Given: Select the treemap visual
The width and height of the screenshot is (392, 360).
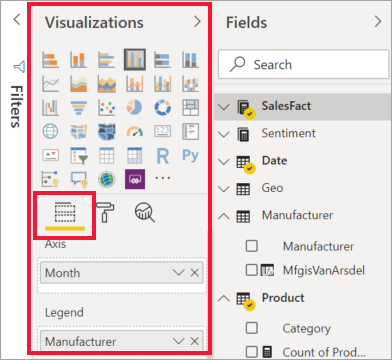Looking at the screenshot, I should pos(191,108).
